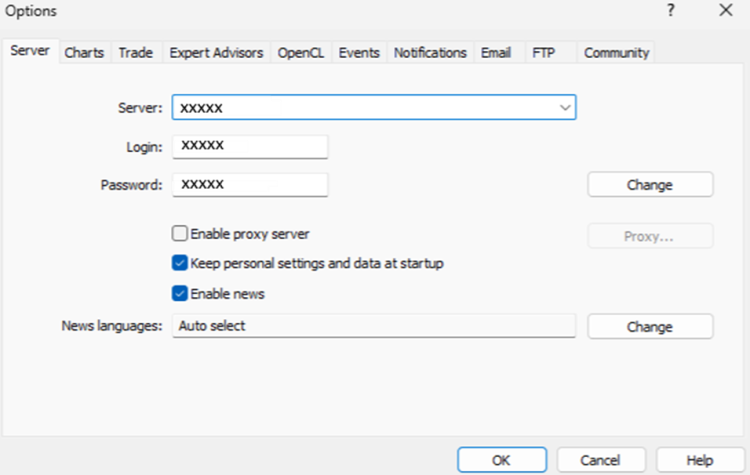Switch to the Notifications tab
The width and height of the screenshot is (750, 475).
(x=430, y=52)
